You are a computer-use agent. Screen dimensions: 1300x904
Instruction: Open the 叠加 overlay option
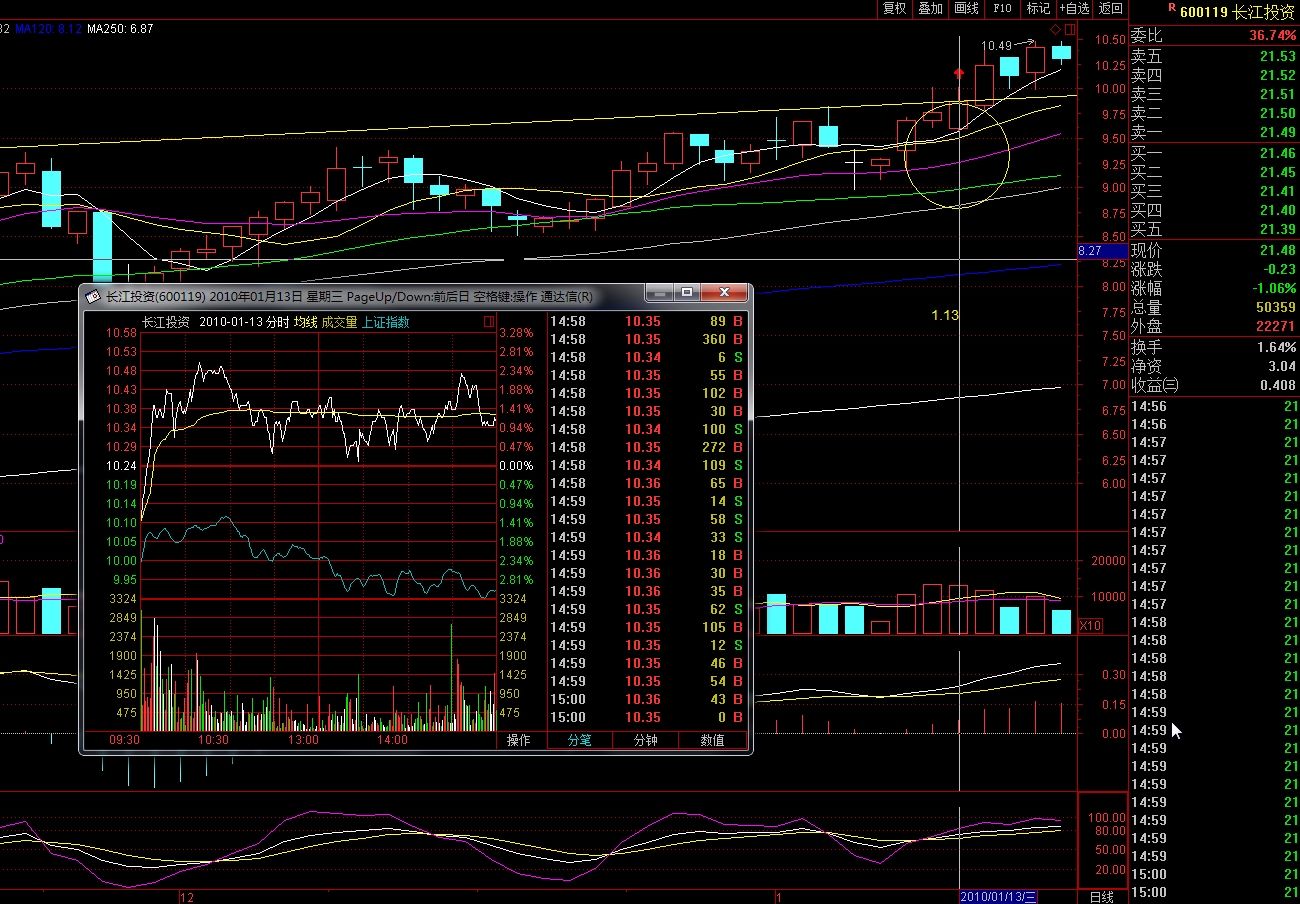coord(930,9)
